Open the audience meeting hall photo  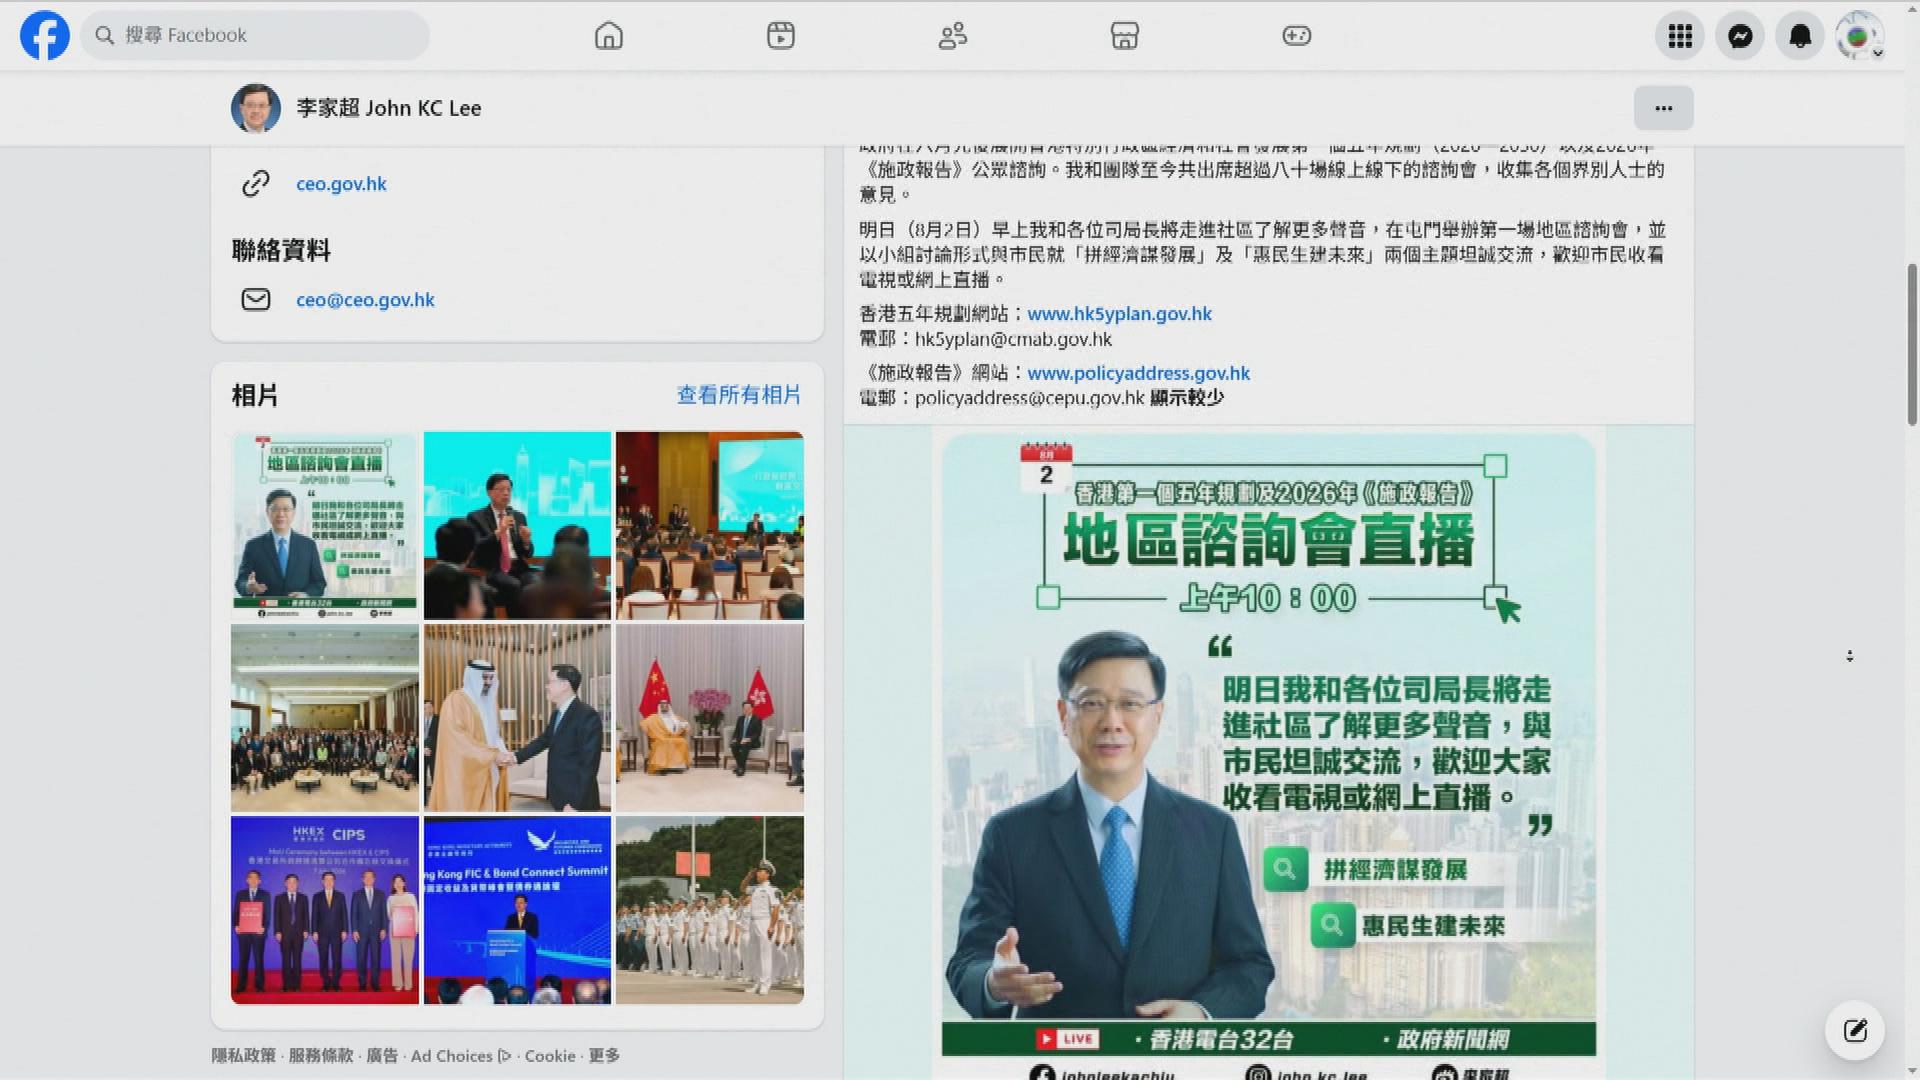pyautogui.click(x=710, y=526)
